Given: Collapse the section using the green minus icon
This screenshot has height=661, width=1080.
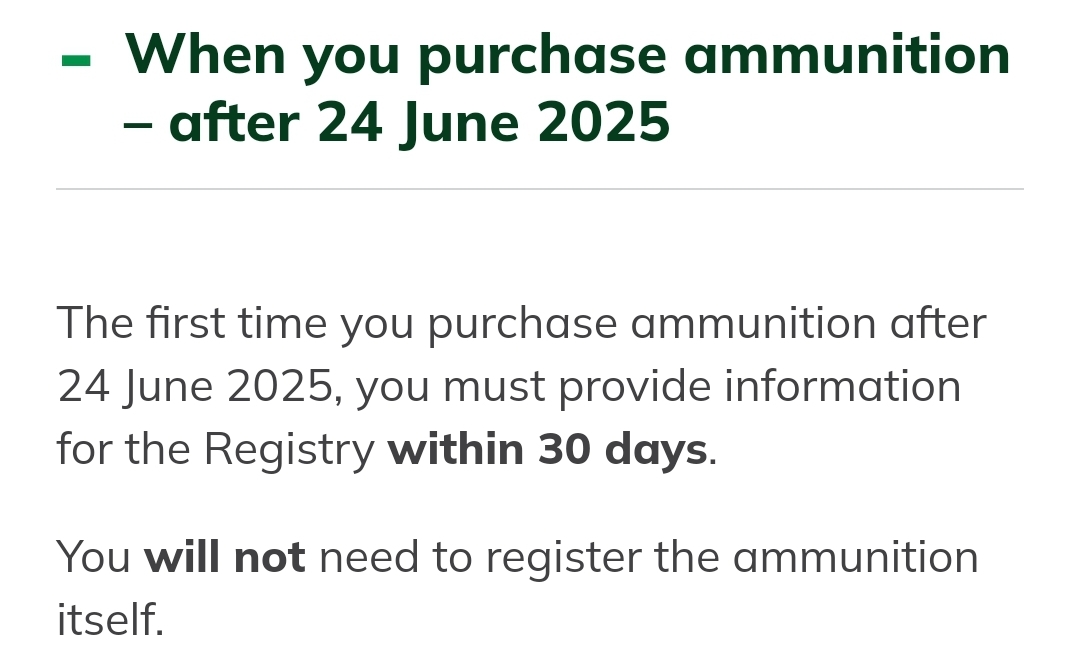Looking at the screenshot, I should (x=76, y=61).
